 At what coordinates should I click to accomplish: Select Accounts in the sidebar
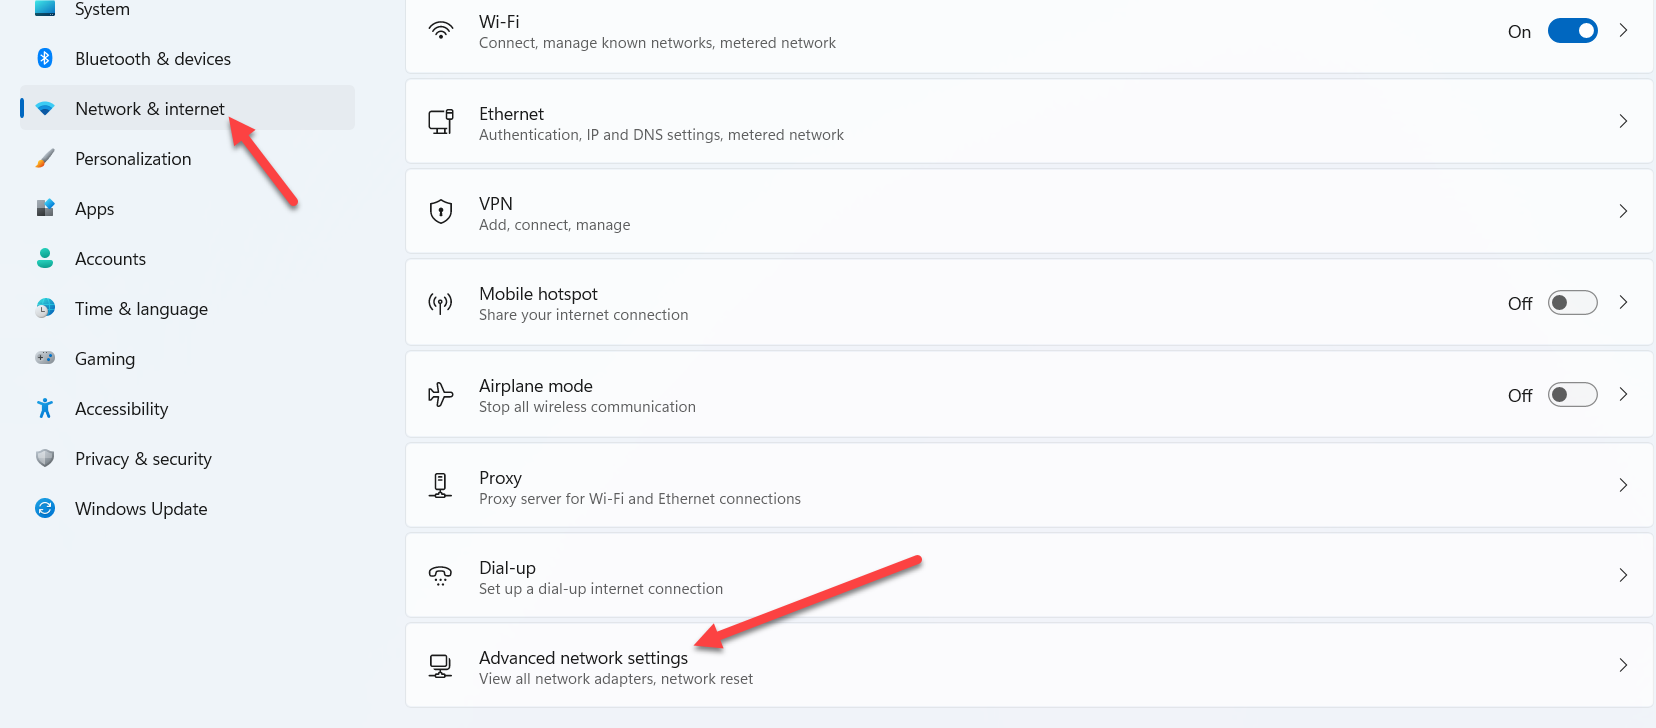pyautogui.click(x=110, y=259)
